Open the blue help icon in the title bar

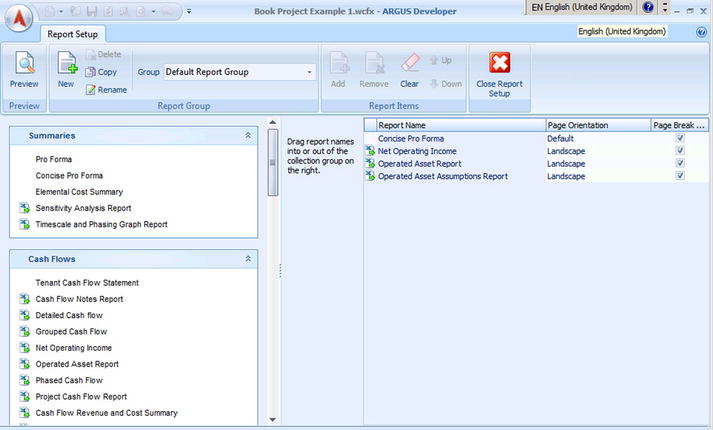pos(648,7)
